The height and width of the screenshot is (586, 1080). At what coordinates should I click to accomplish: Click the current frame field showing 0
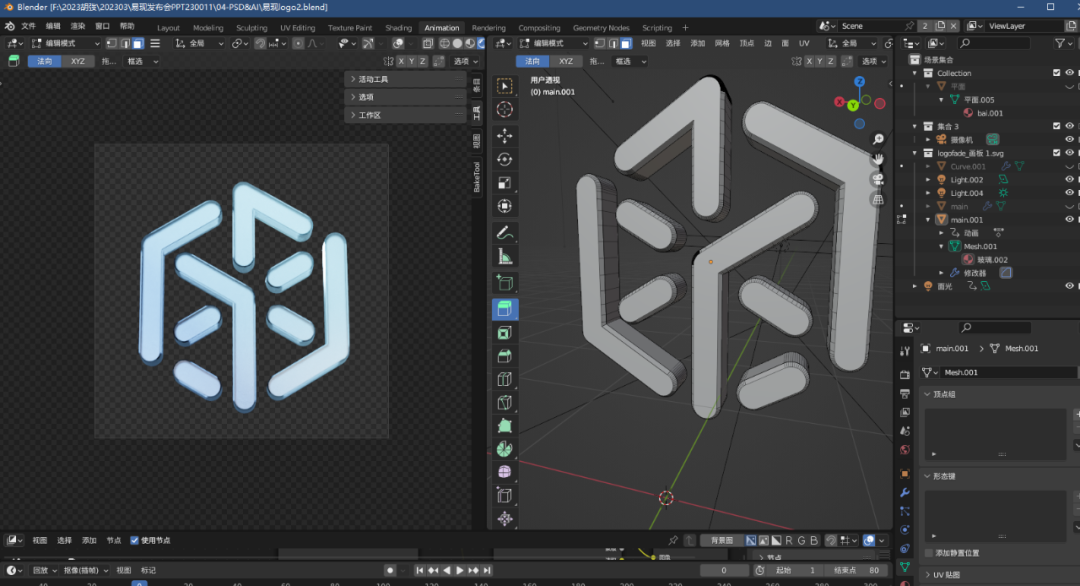tap(724, 570)
